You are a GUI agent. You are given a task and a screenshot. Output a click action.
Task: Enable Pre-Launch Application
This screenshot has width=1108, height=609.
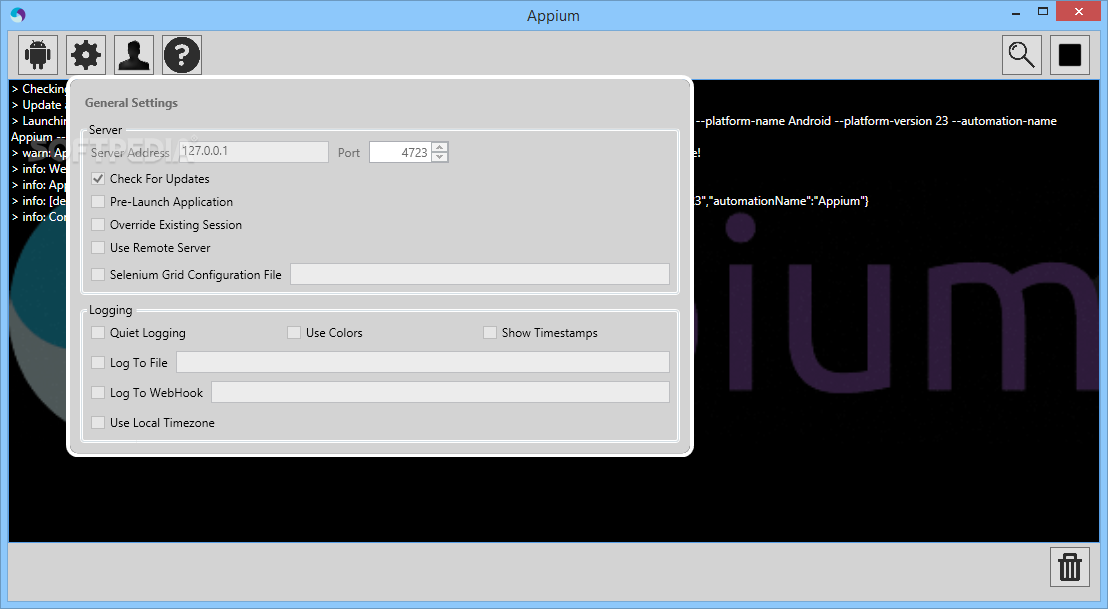point(98,201)
